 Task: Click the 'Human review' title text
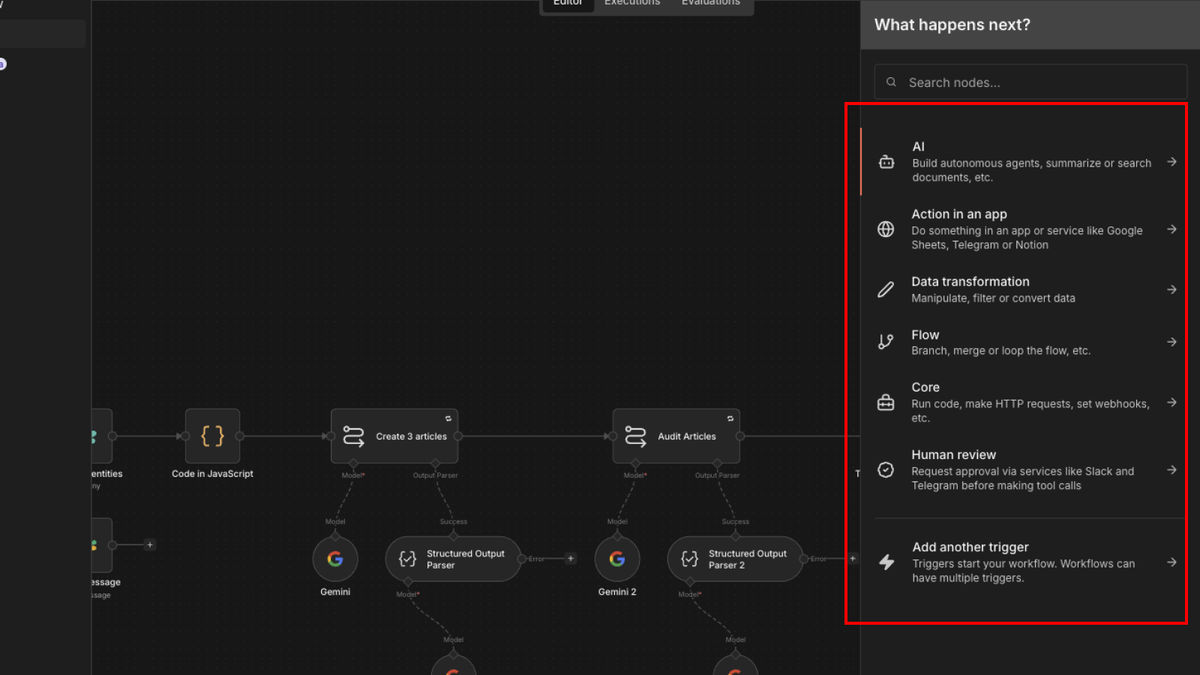(x=954, y=455)
